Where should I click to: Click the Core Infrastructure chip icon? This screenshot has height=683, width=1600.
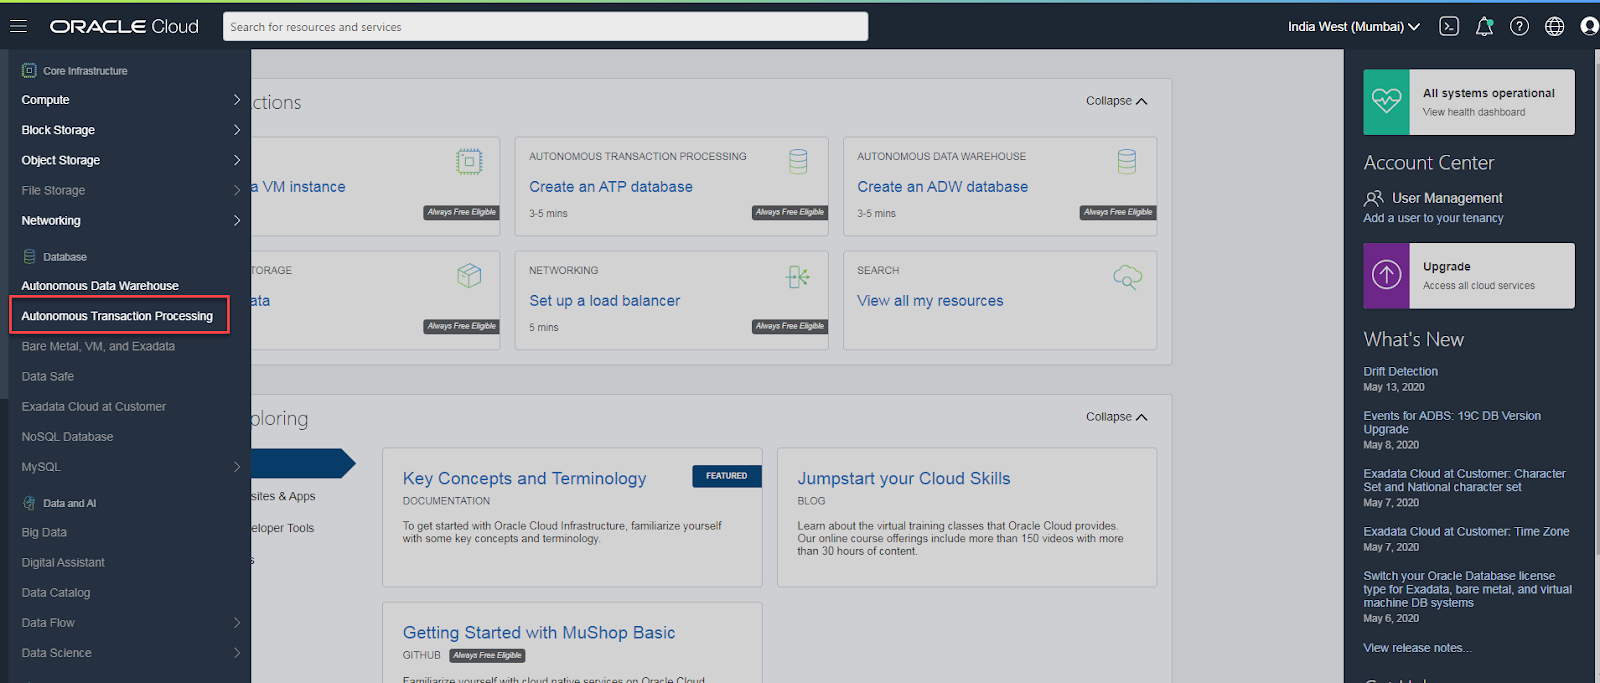(29, 71)
